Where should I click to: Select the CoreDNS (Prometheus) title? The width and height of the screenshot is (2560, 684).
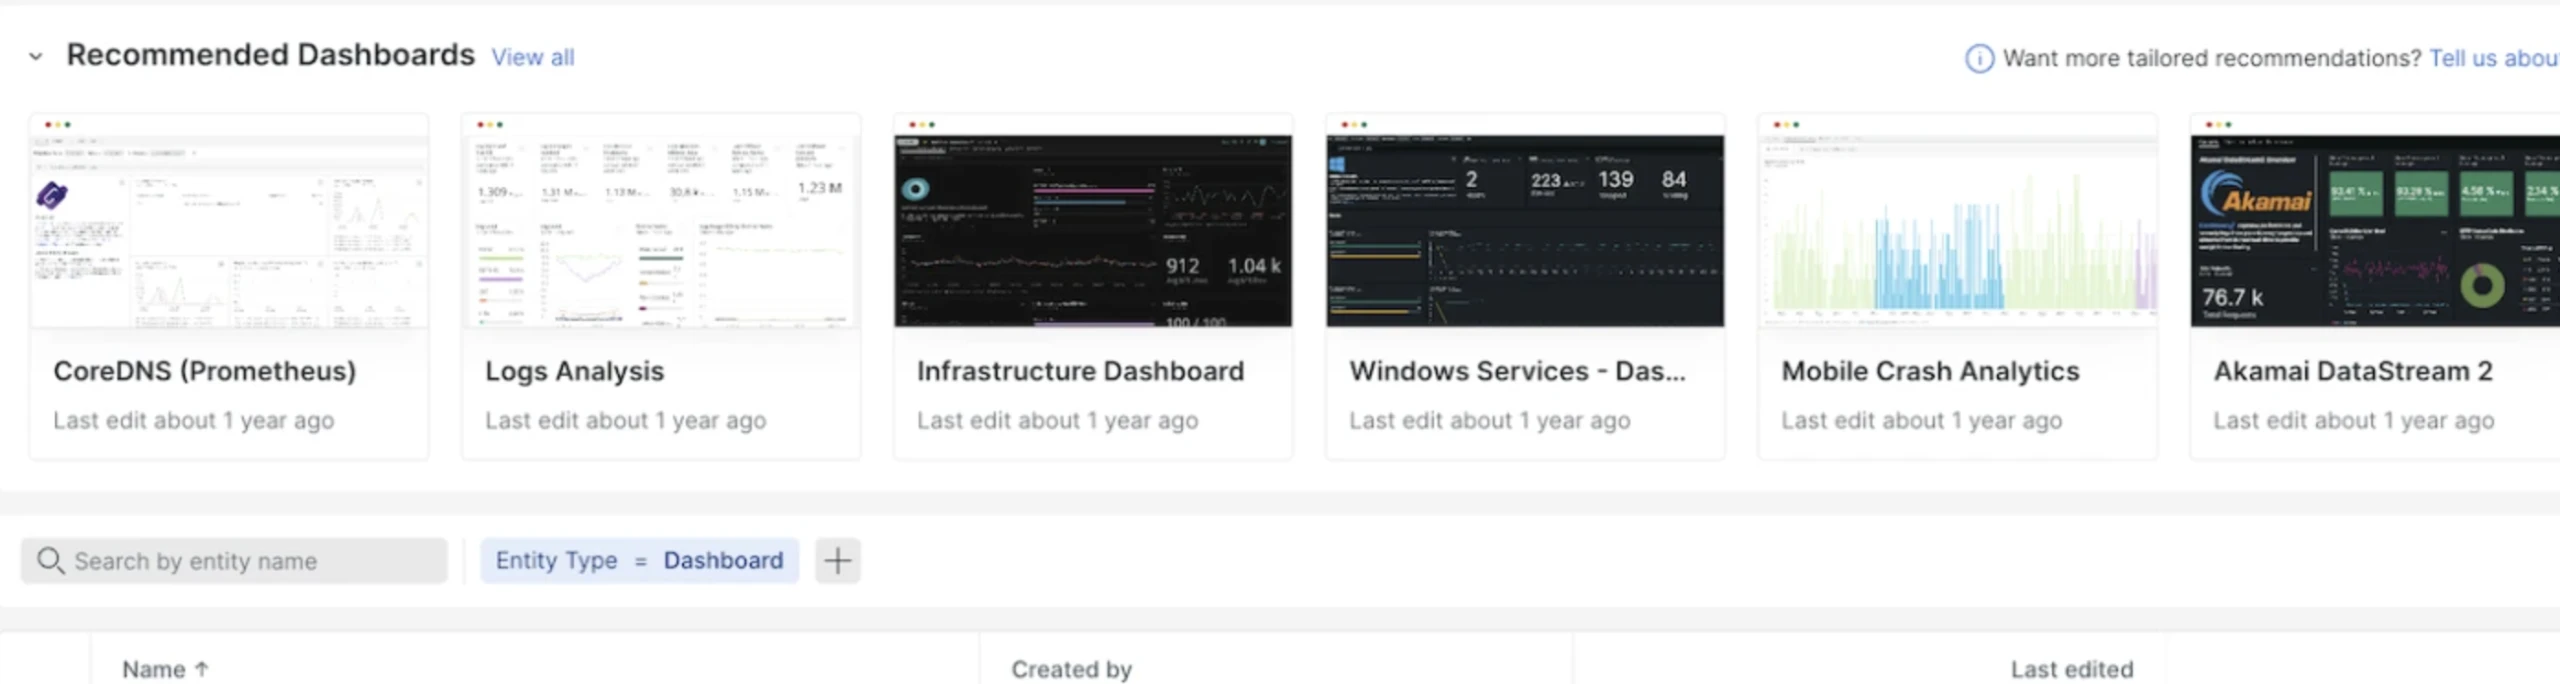click(x=205, y=372)
